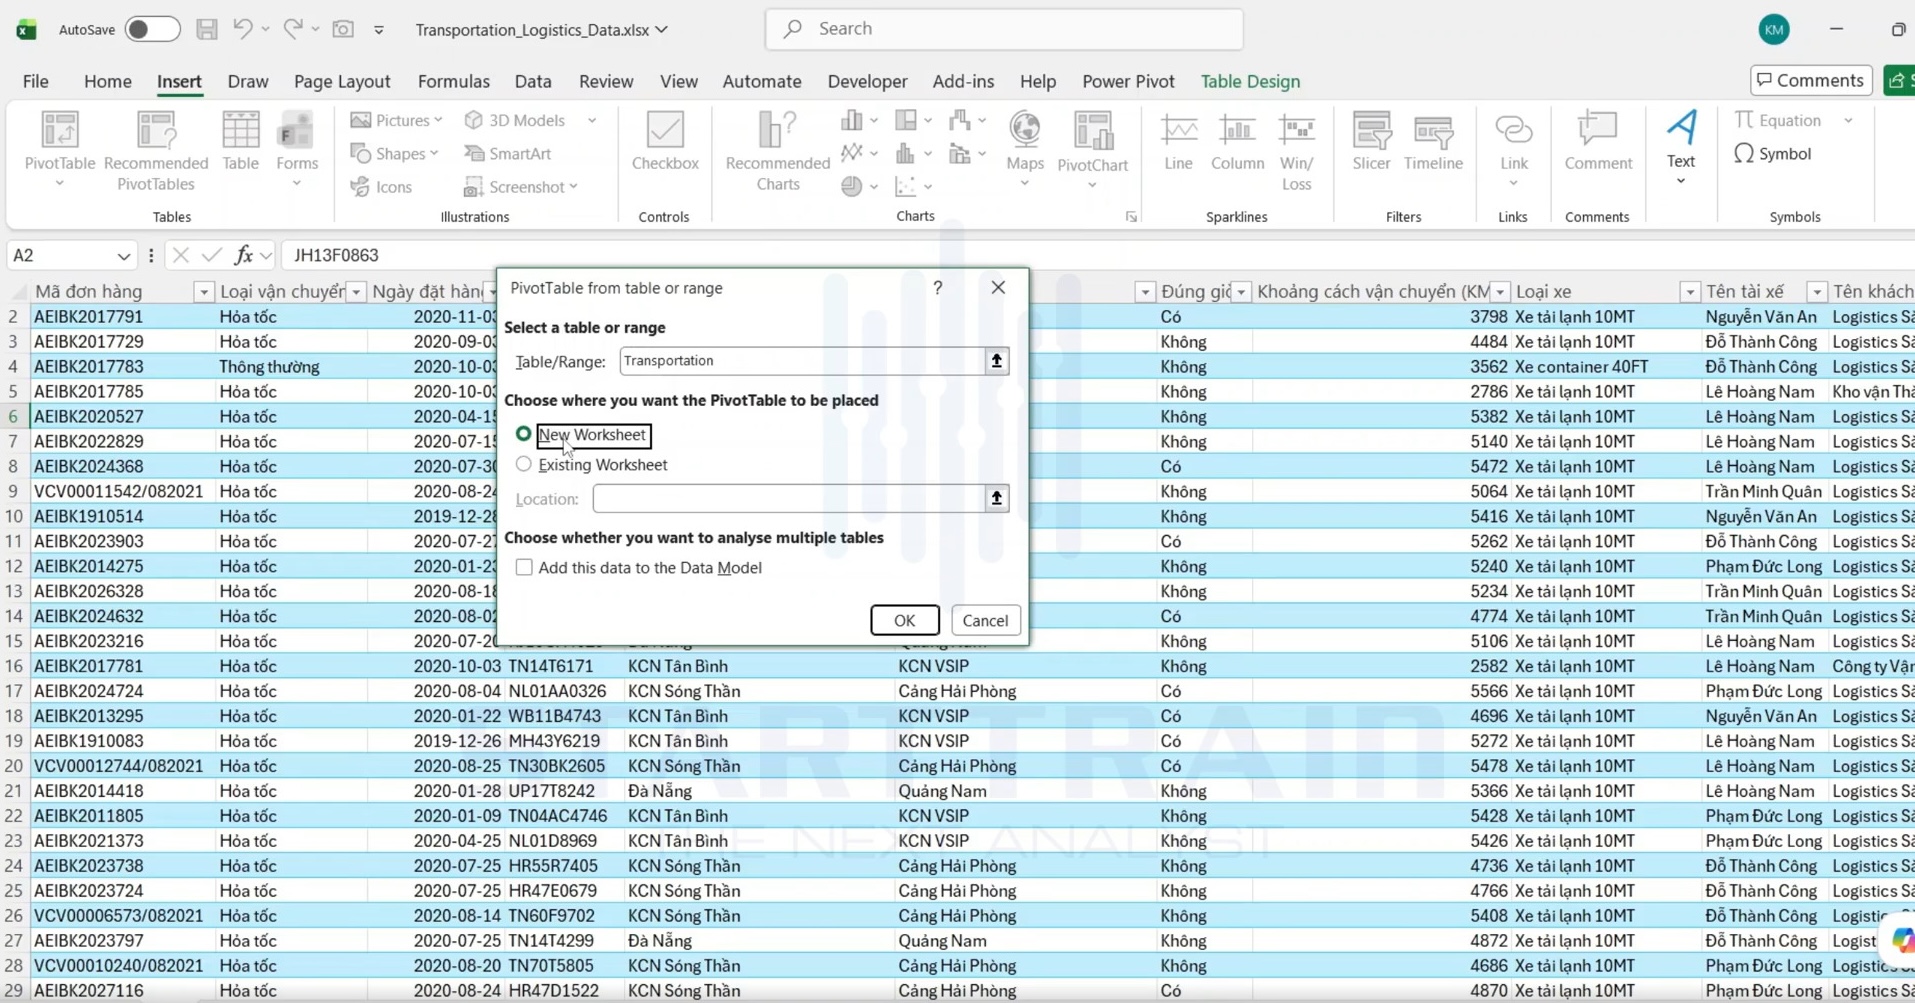Image resolution: width=1915 pixels, height=1003 pixels.
Task: Click the Save icon in the title bar
Action: pos(206,29)
